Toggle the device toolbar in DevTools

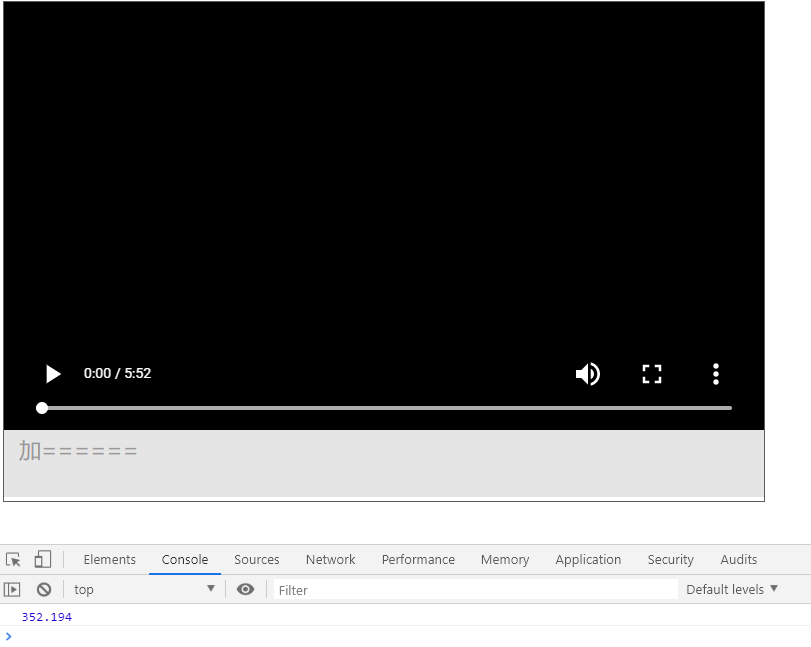41,559
